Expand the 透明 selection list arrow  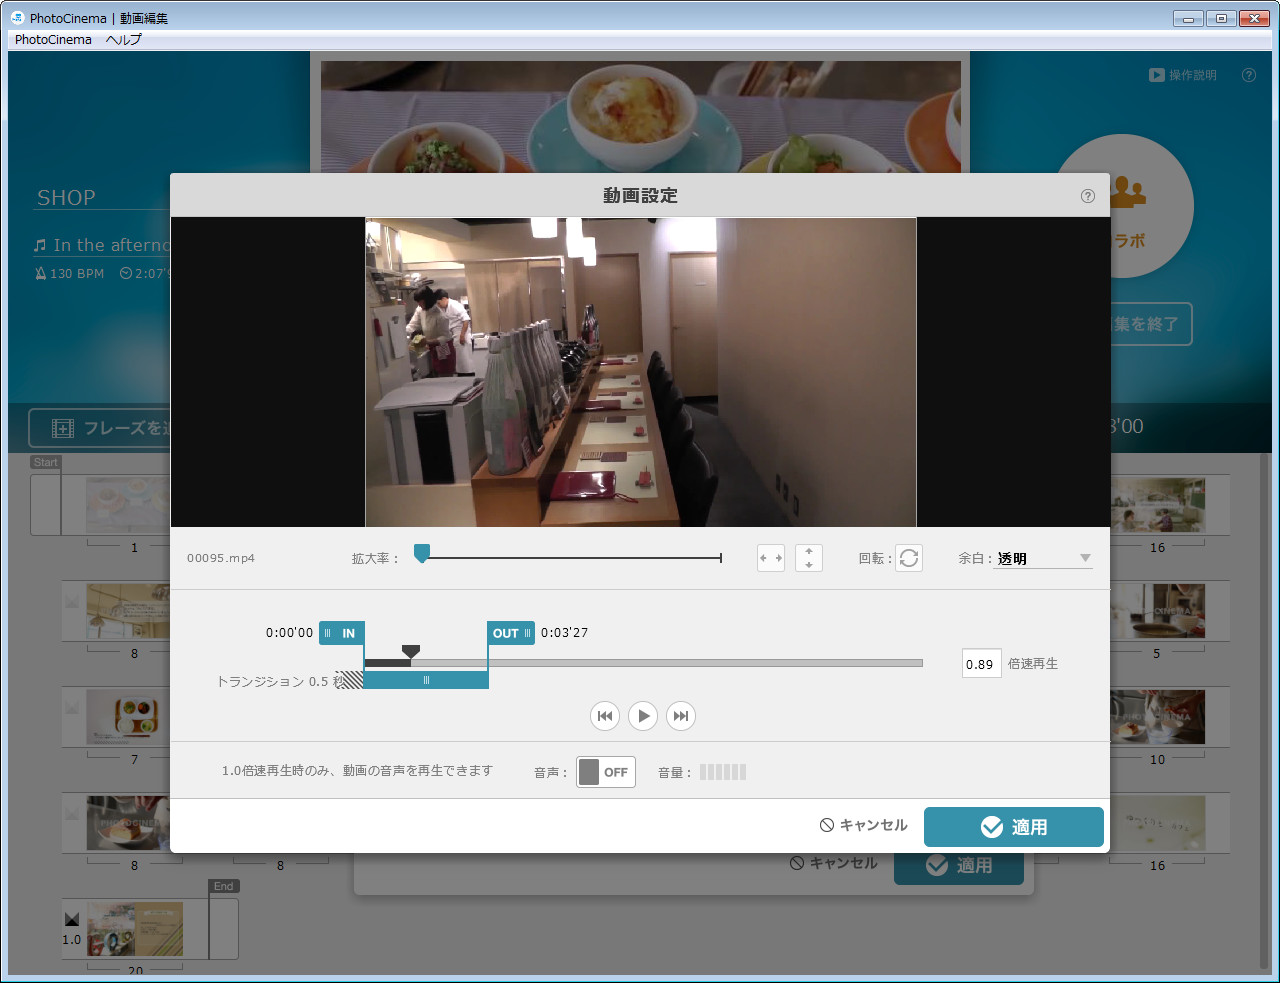(x=1086, y=557)
